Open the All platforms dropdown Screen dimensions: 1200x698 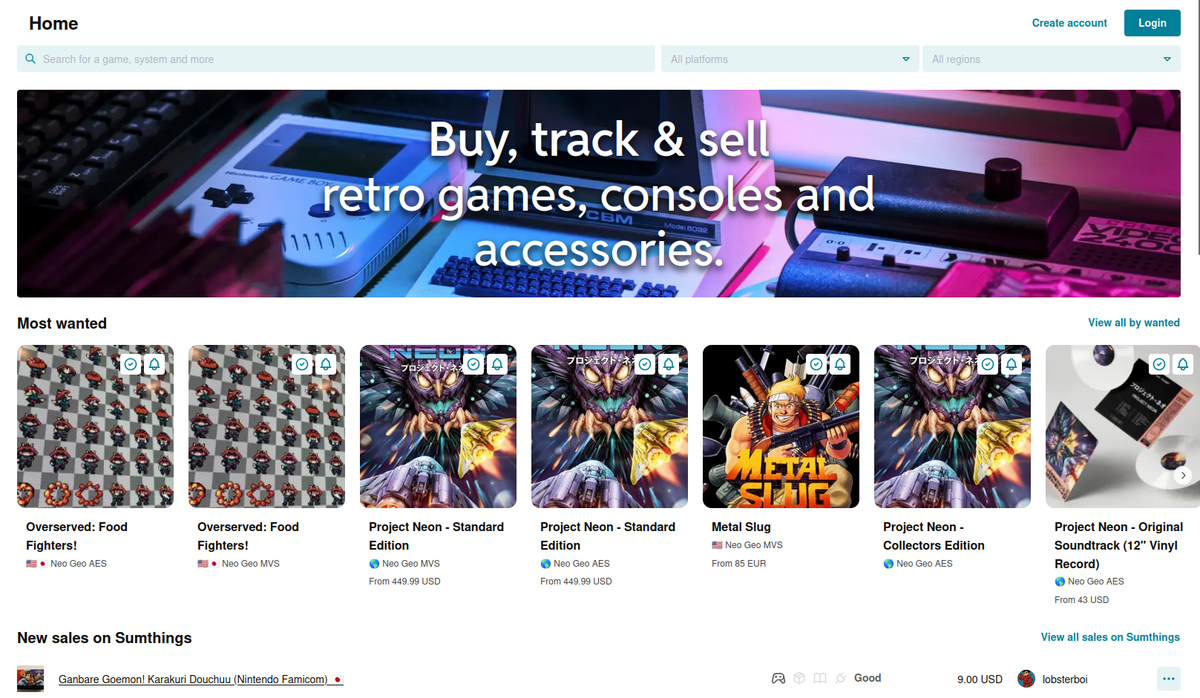pos(789,59)
